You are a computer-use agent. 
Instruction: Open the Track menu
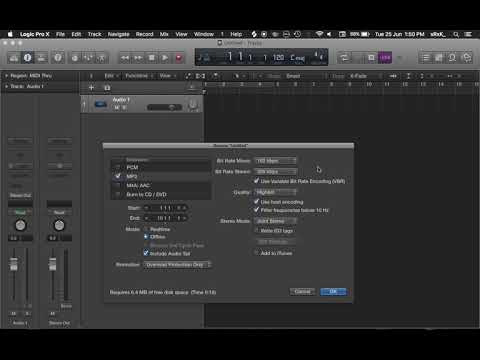pos(94,34)
